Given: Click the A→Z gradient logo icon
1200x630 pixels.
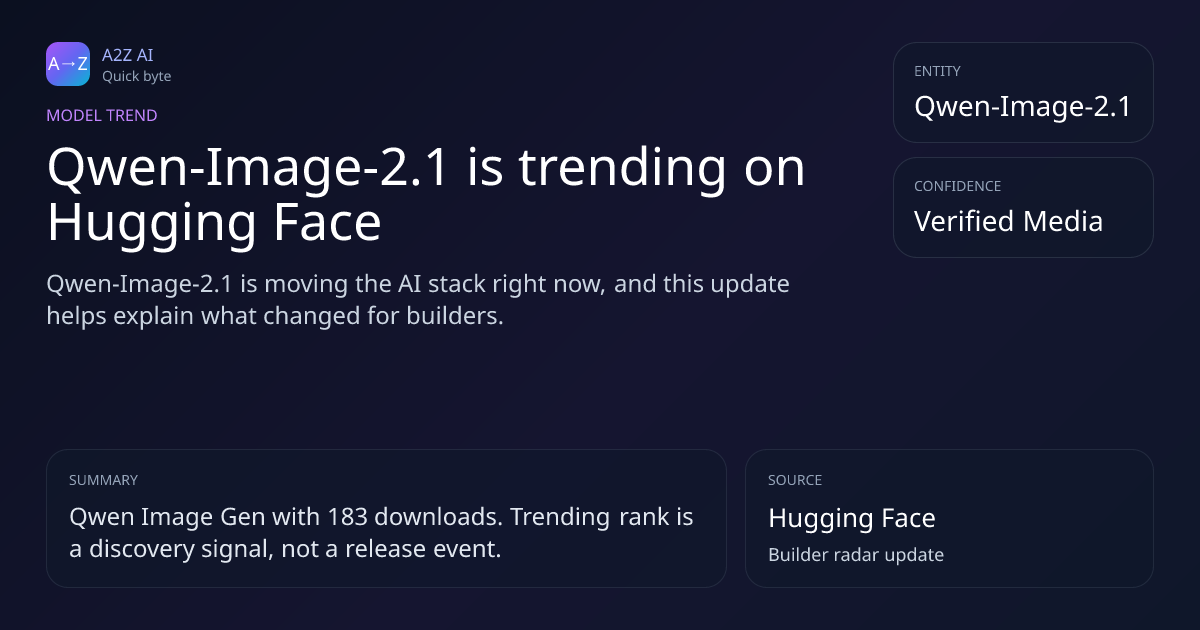Looking at the screenshot, I should coord(68,64).
